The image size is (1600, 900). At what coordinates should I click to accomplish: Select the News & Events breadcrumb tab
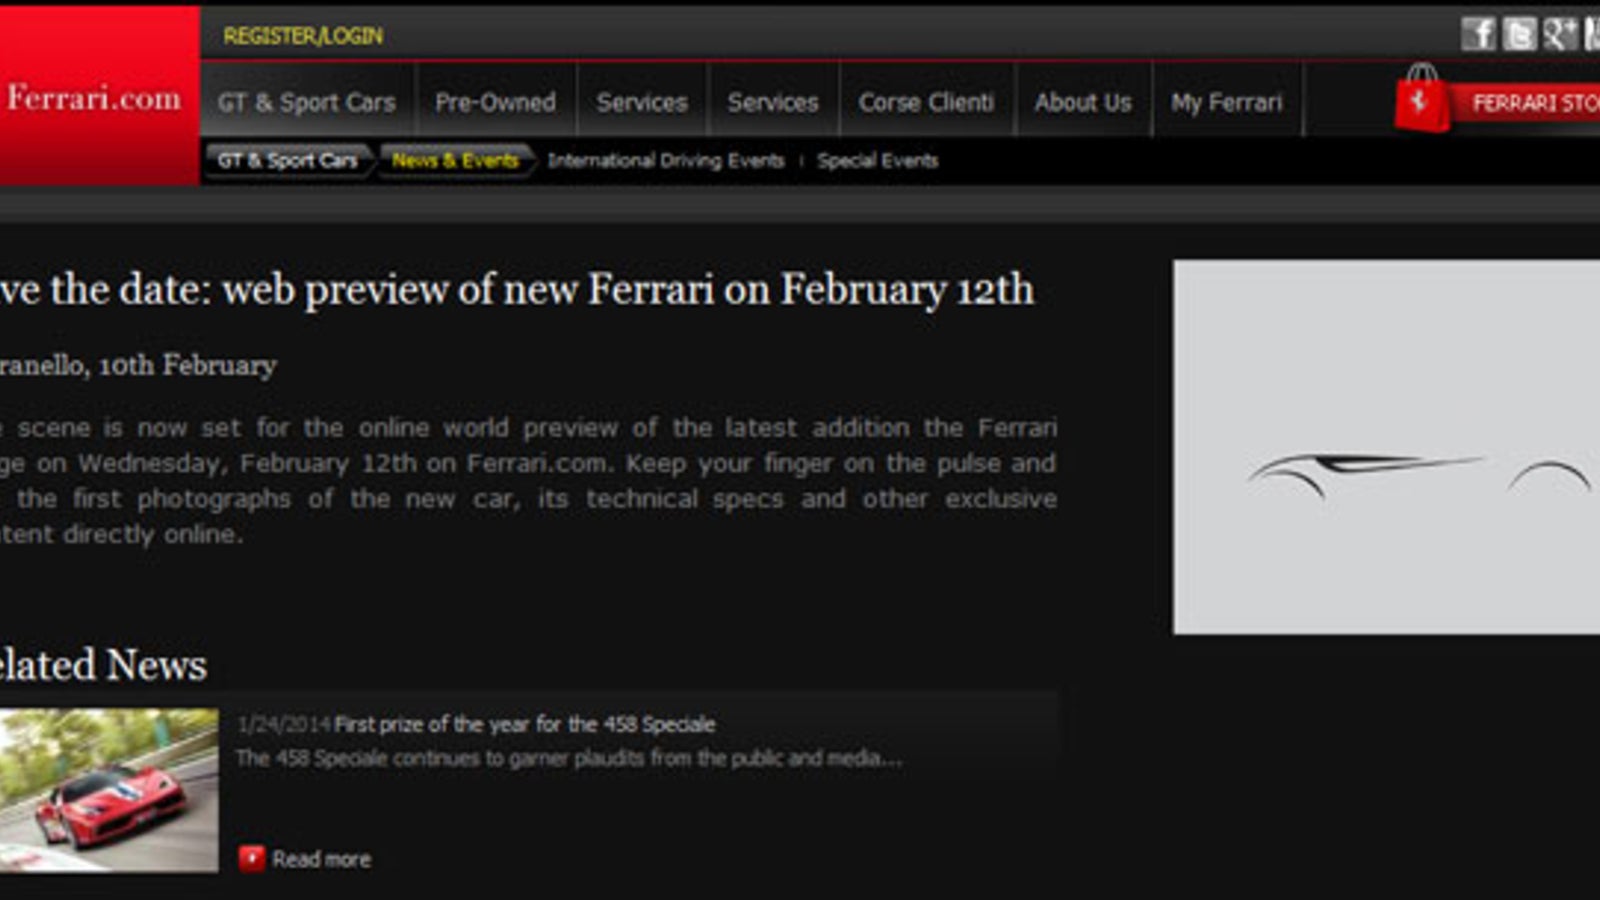(x=455, y=160)
